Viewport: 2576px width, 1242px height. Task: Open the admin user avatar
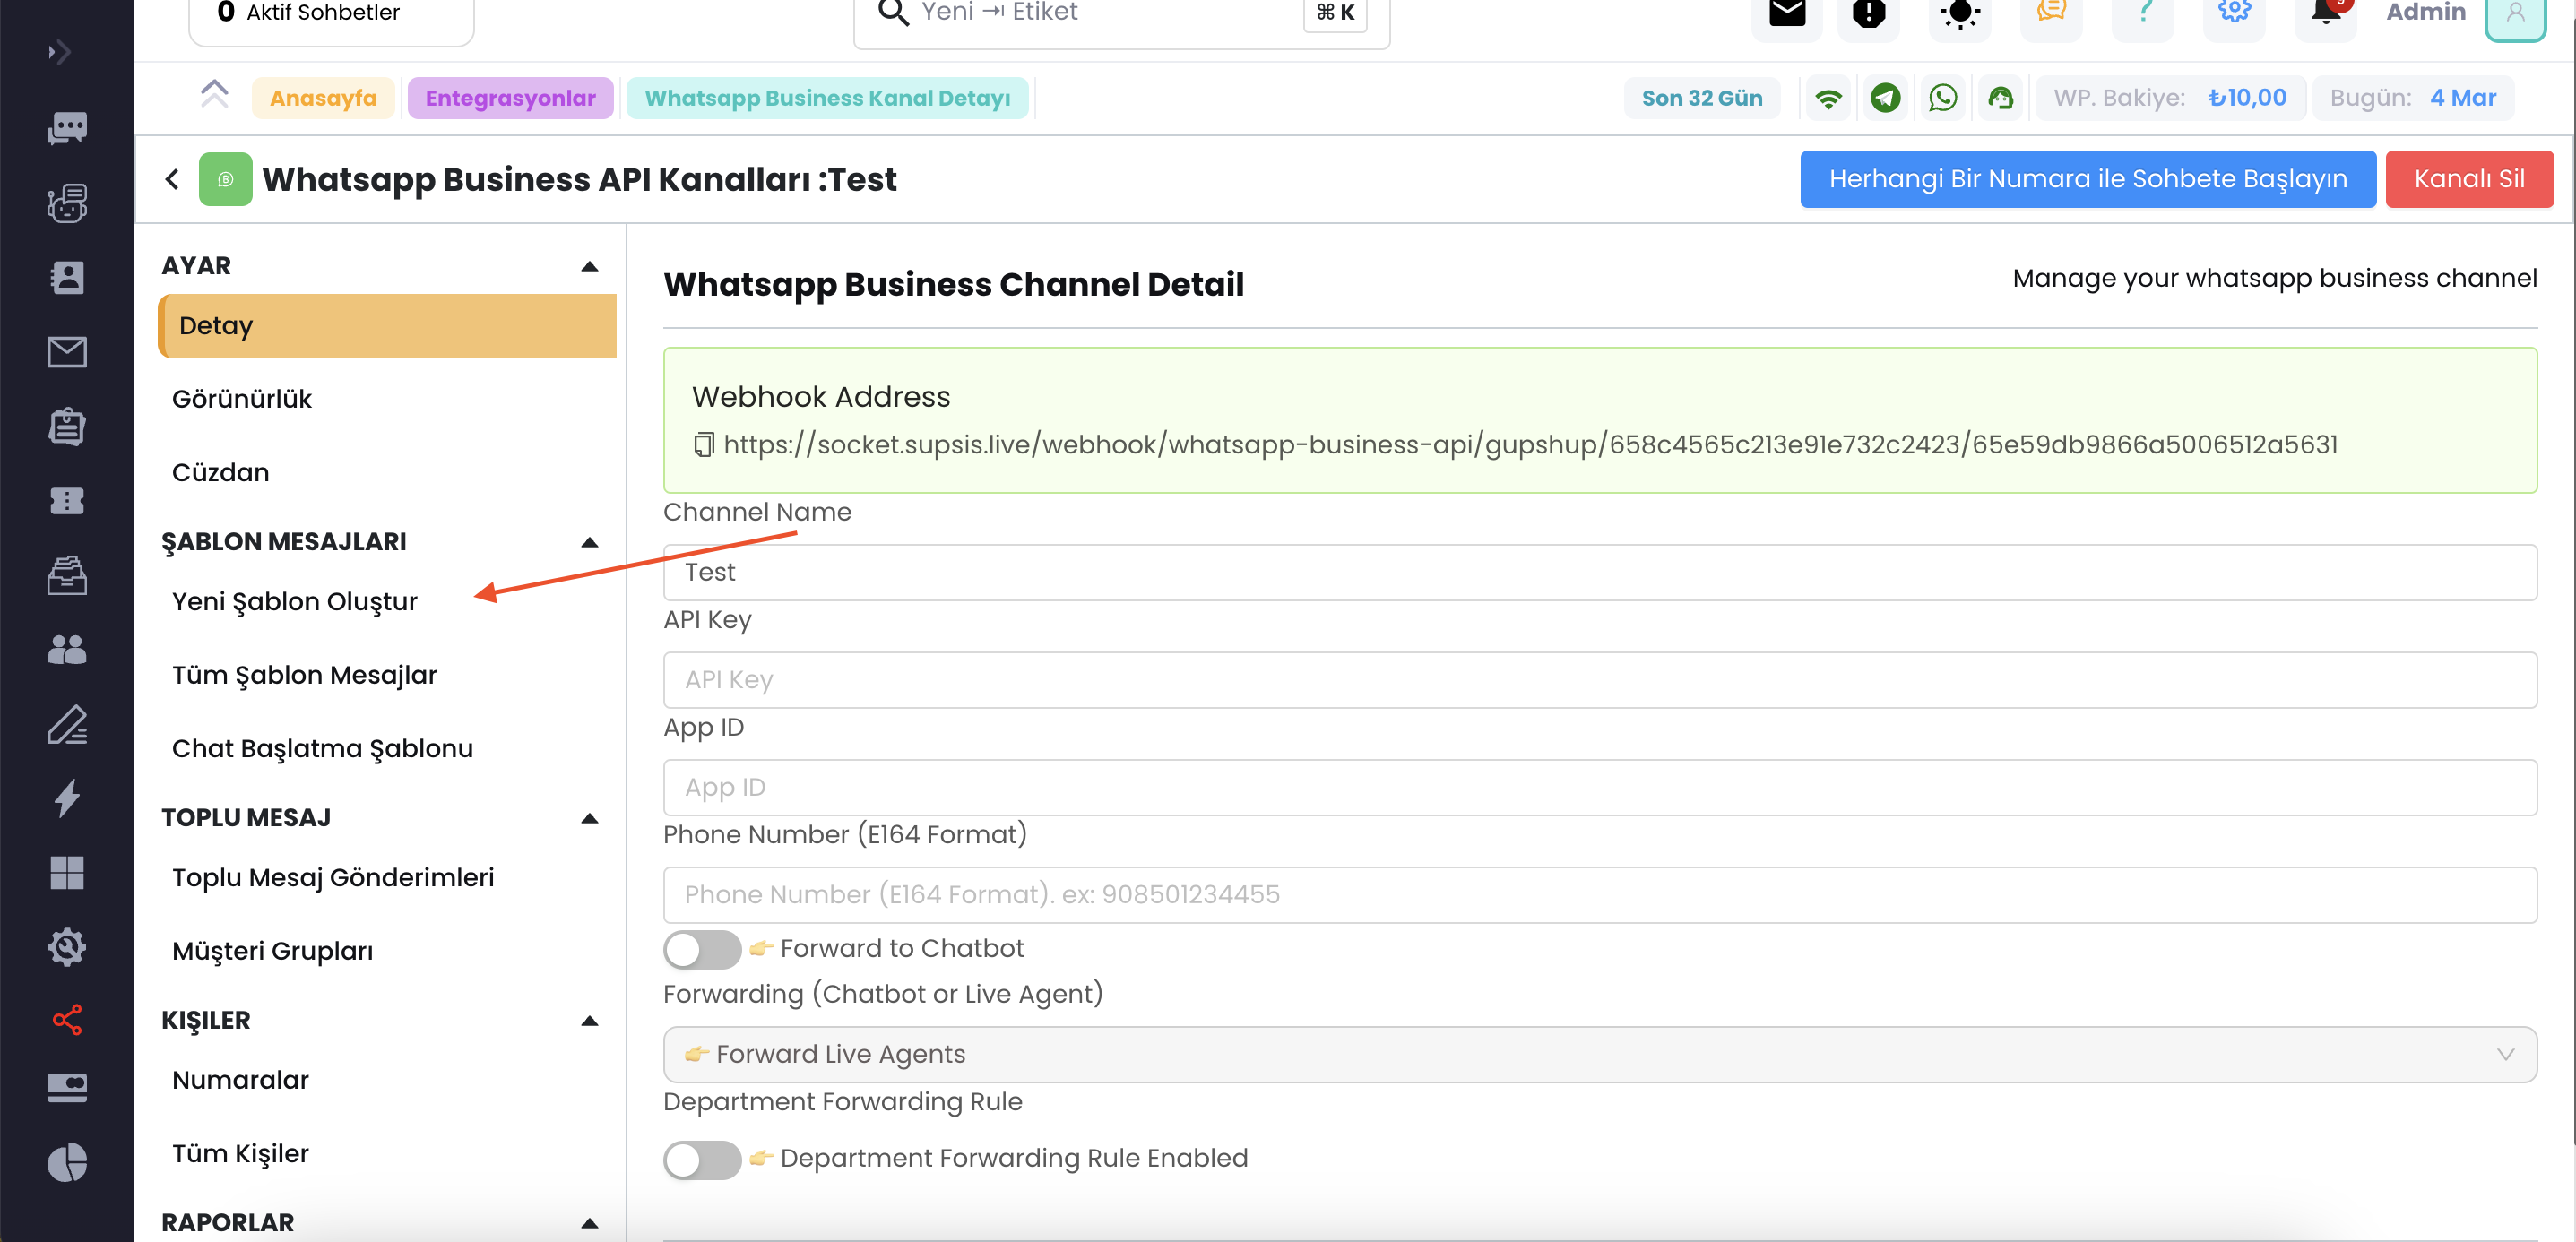(x=2515, y=16)
